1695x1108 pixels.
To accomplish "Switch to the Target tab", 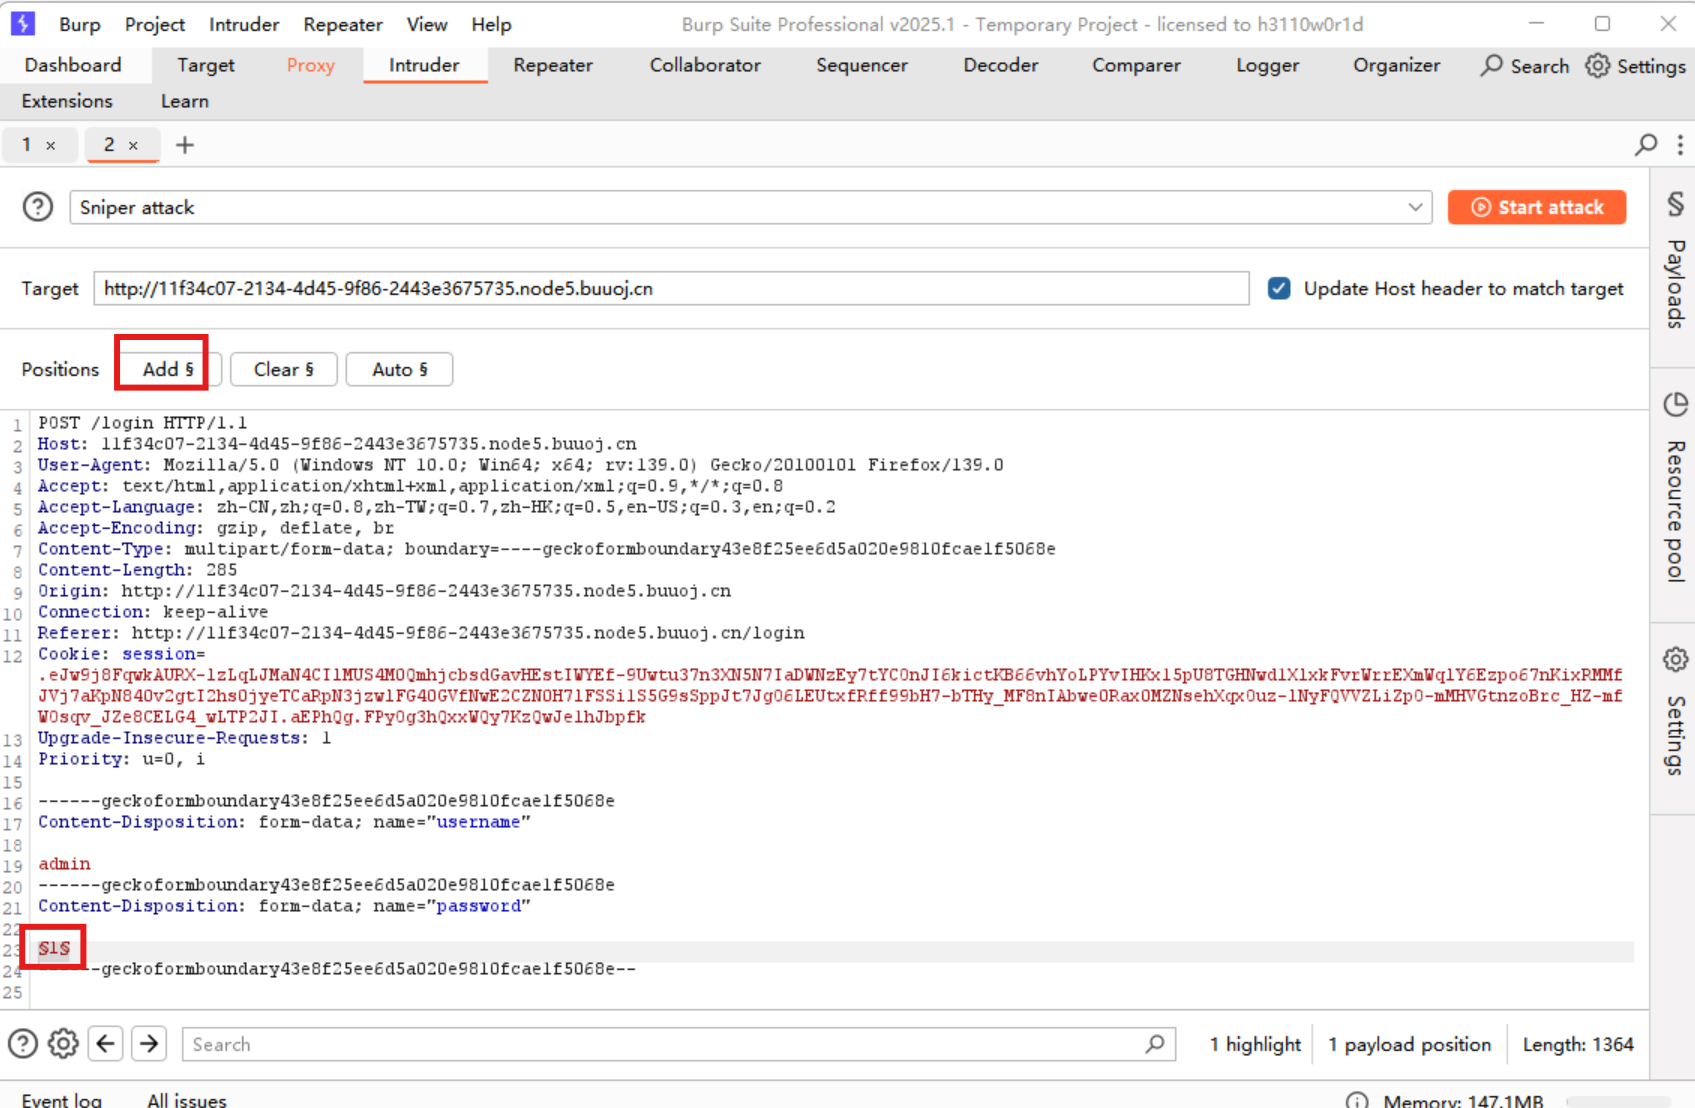I will coord(206,65).
